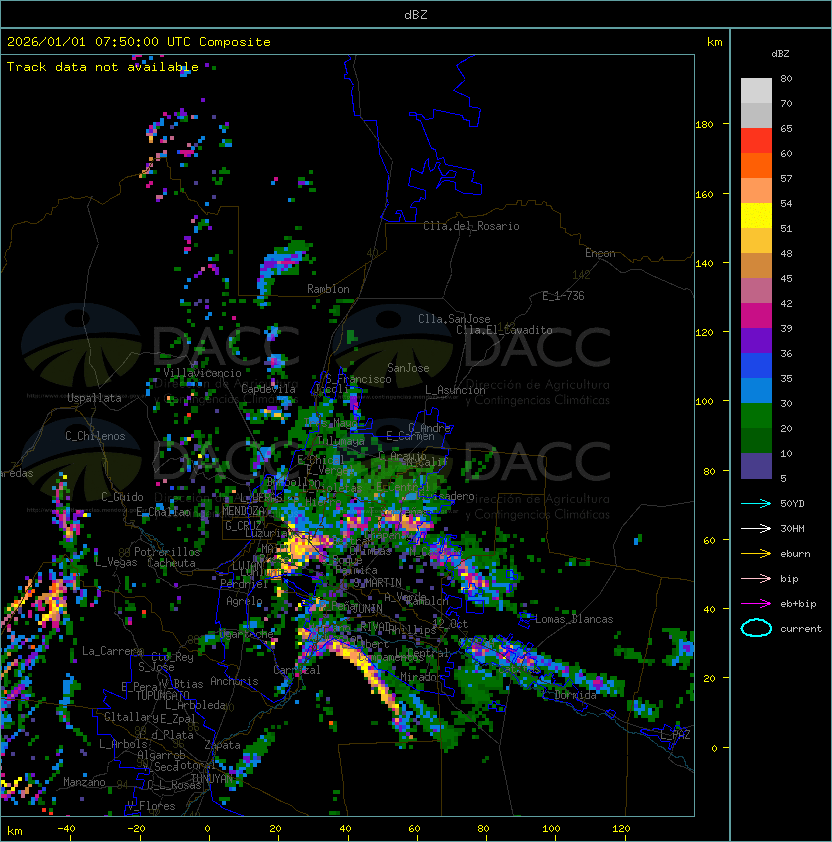832x842 pixels.
Task: Click the 'dBZ' title at the top
Action: click(416, 15)
